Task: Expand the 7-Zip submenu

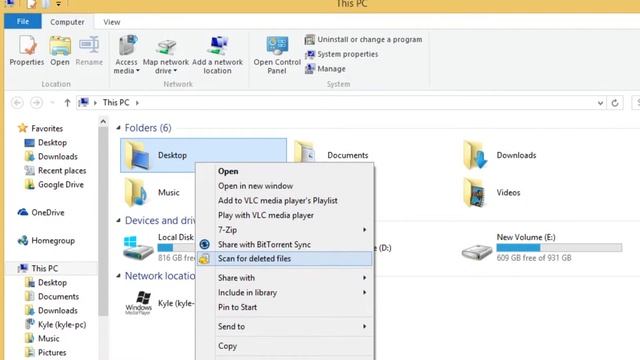Action: 284,230
